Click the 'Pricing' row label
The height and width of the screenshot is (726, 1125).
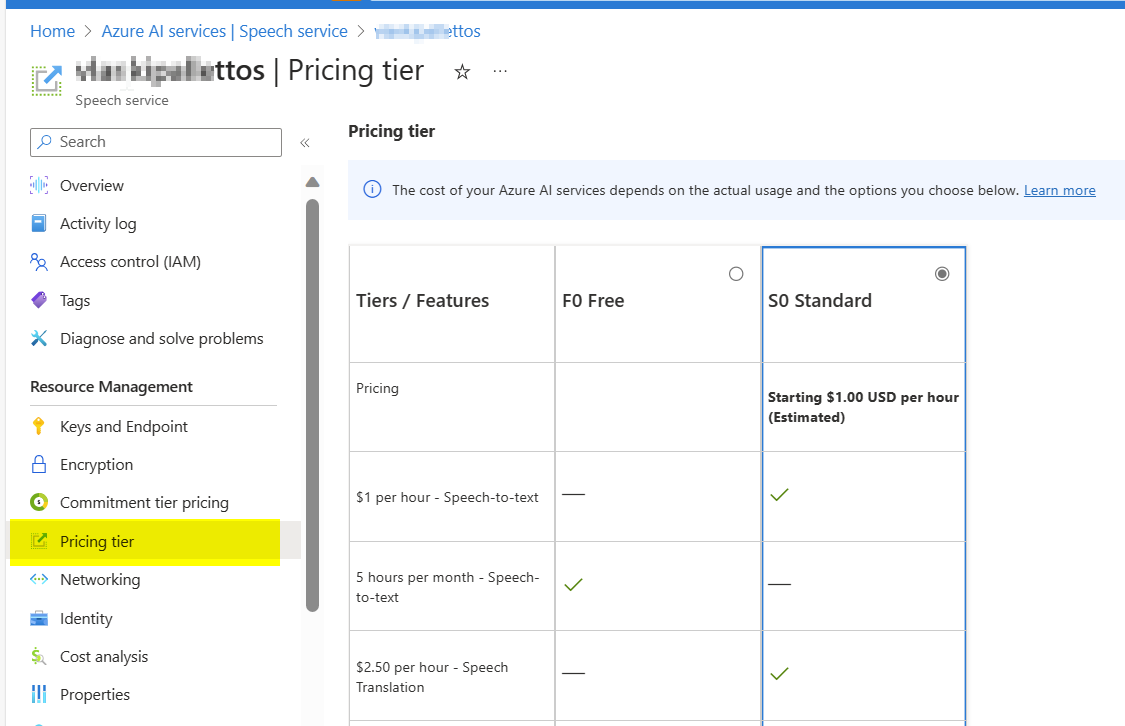point(377,388)
